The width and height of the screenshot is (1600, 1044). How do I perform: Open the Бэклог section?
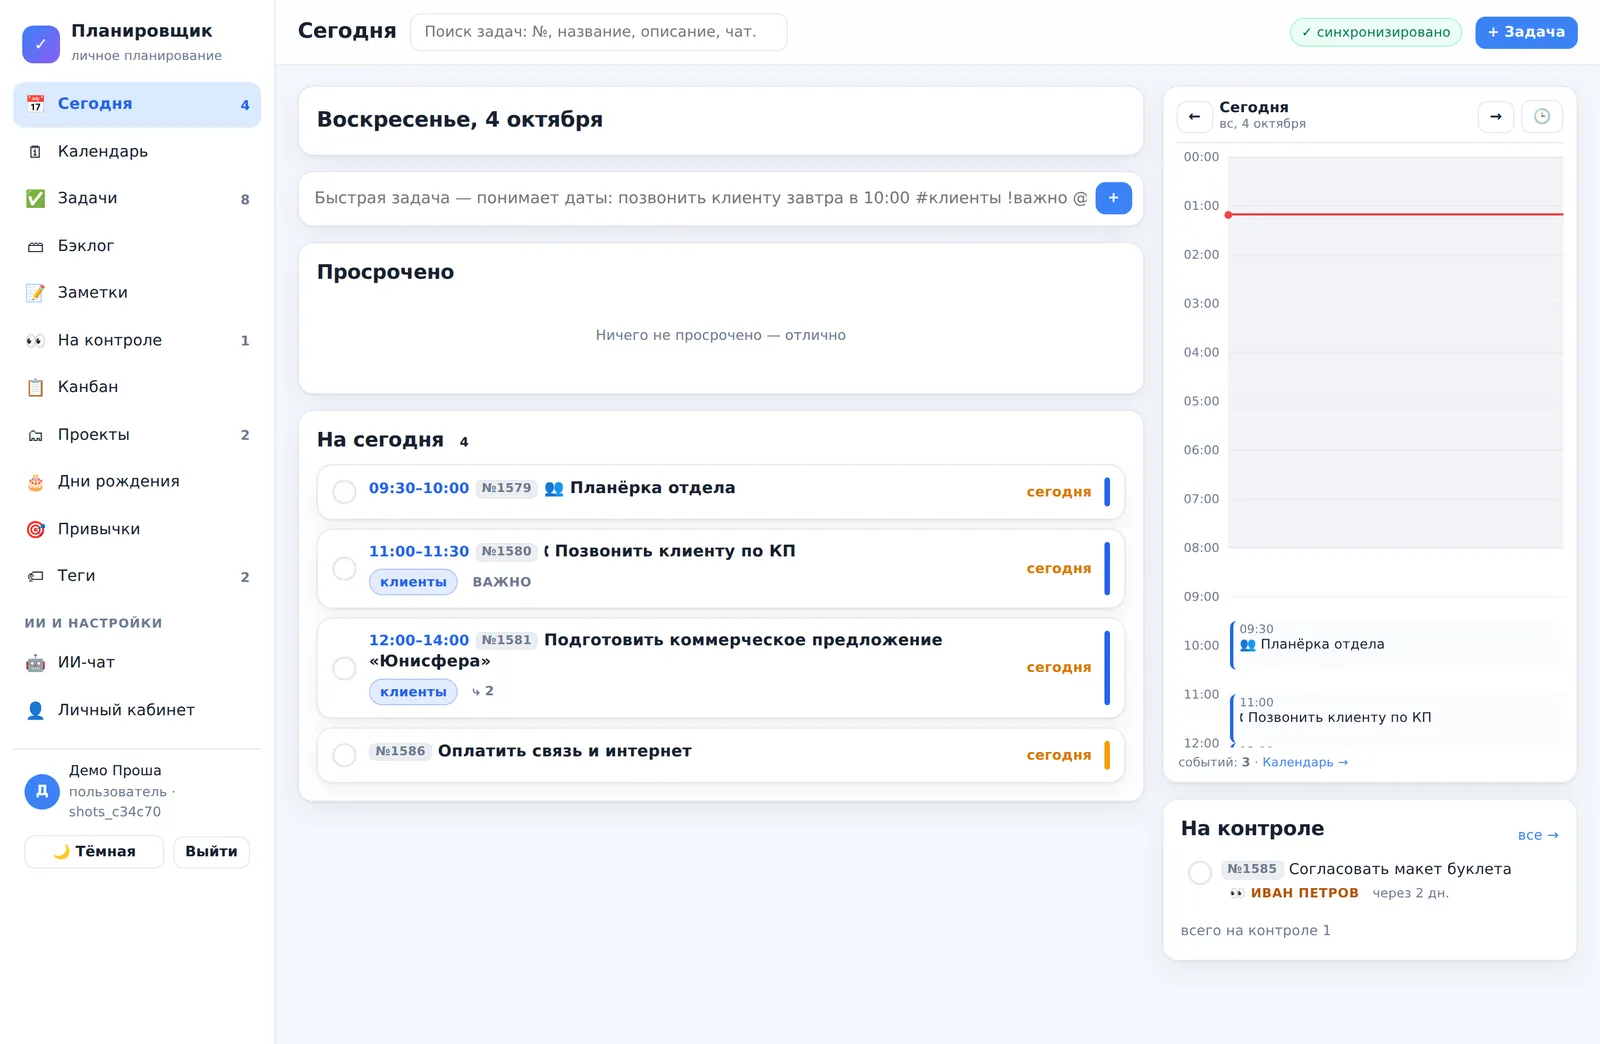(137, 246)
